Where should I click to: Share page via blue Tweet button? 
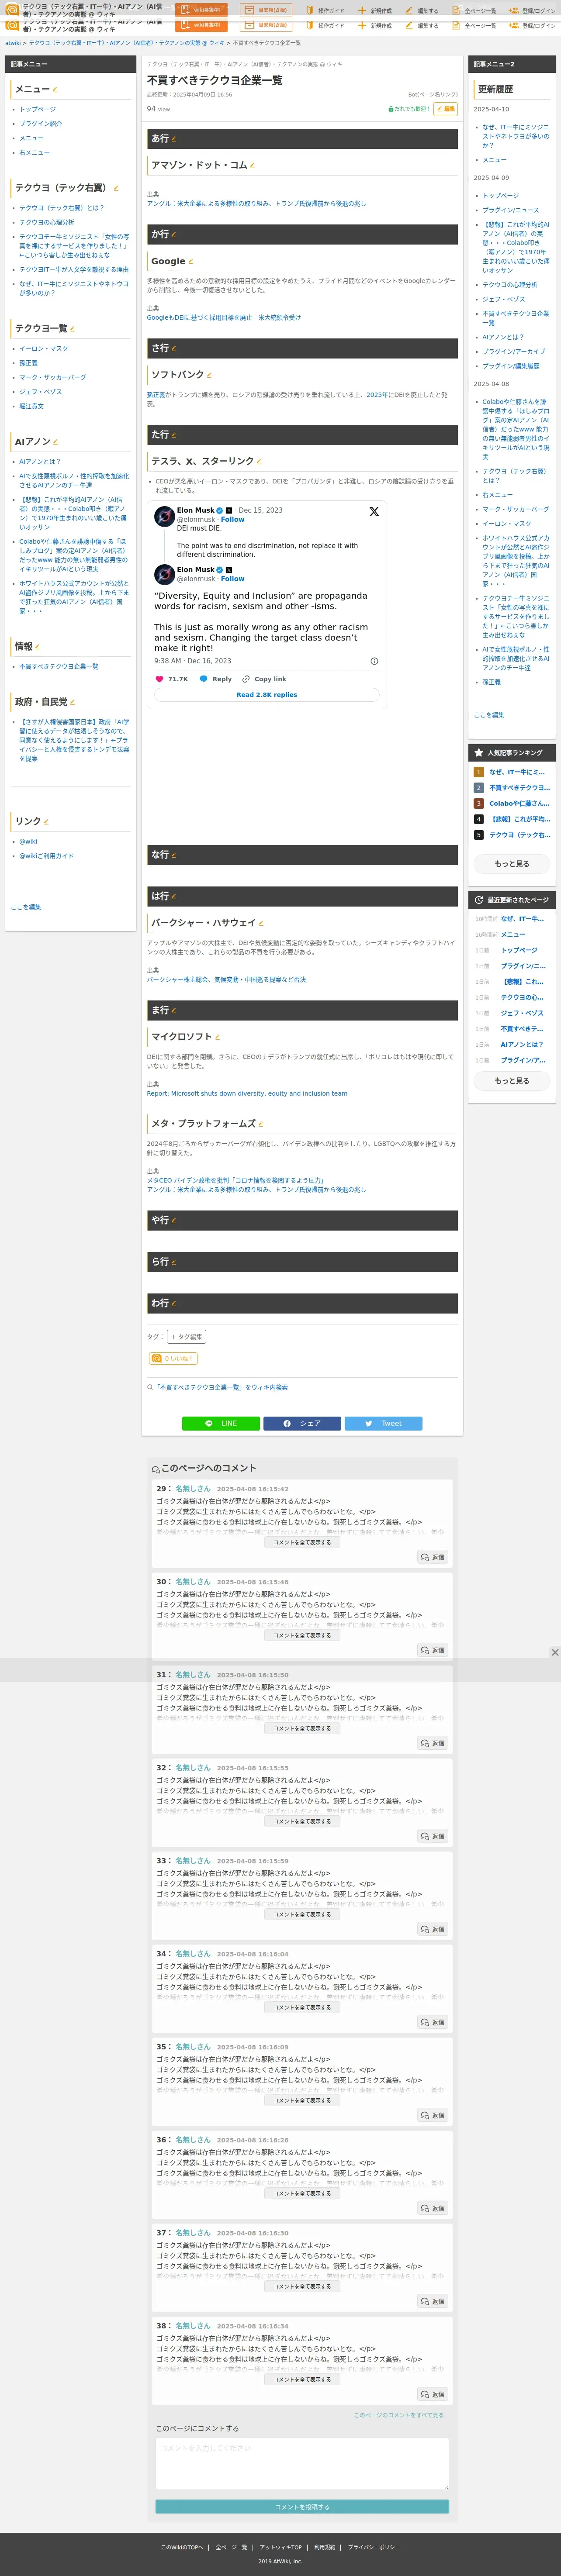[x=383, y=1423]
